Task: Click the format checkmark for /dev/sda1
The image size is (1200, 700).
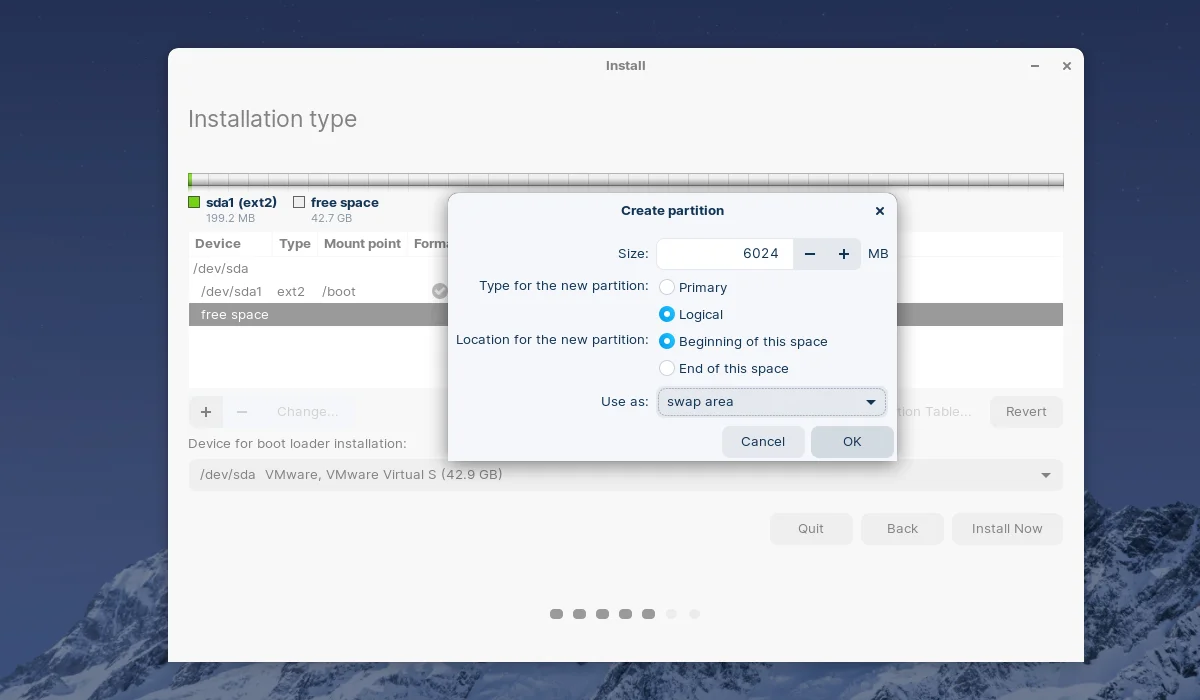Action: 439,291
